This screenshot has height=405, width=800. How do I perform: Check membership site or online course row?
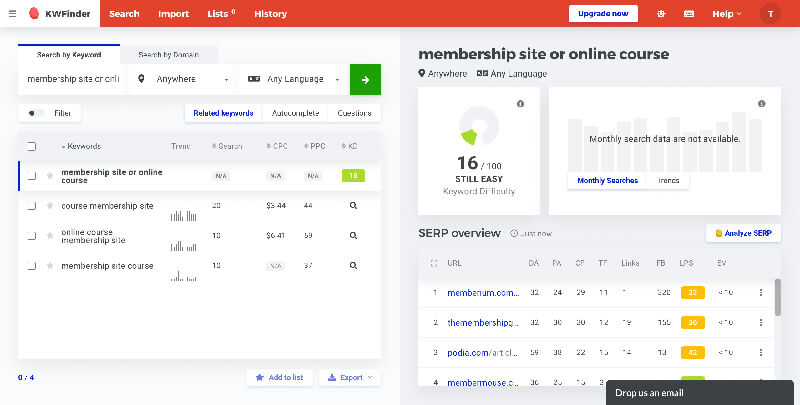(32, 176)
